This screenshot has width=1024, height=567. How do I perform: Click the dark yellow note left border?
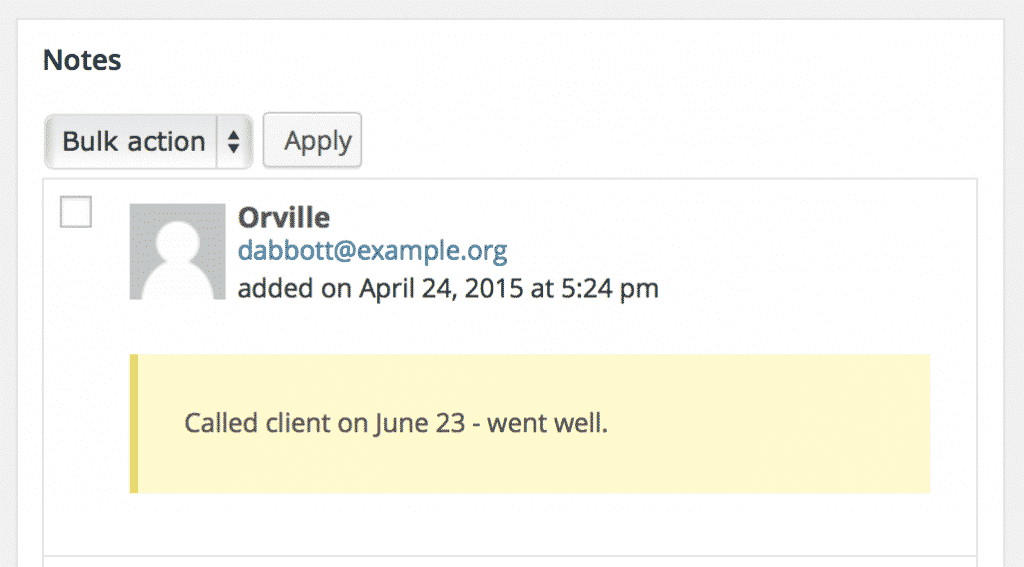134,423
